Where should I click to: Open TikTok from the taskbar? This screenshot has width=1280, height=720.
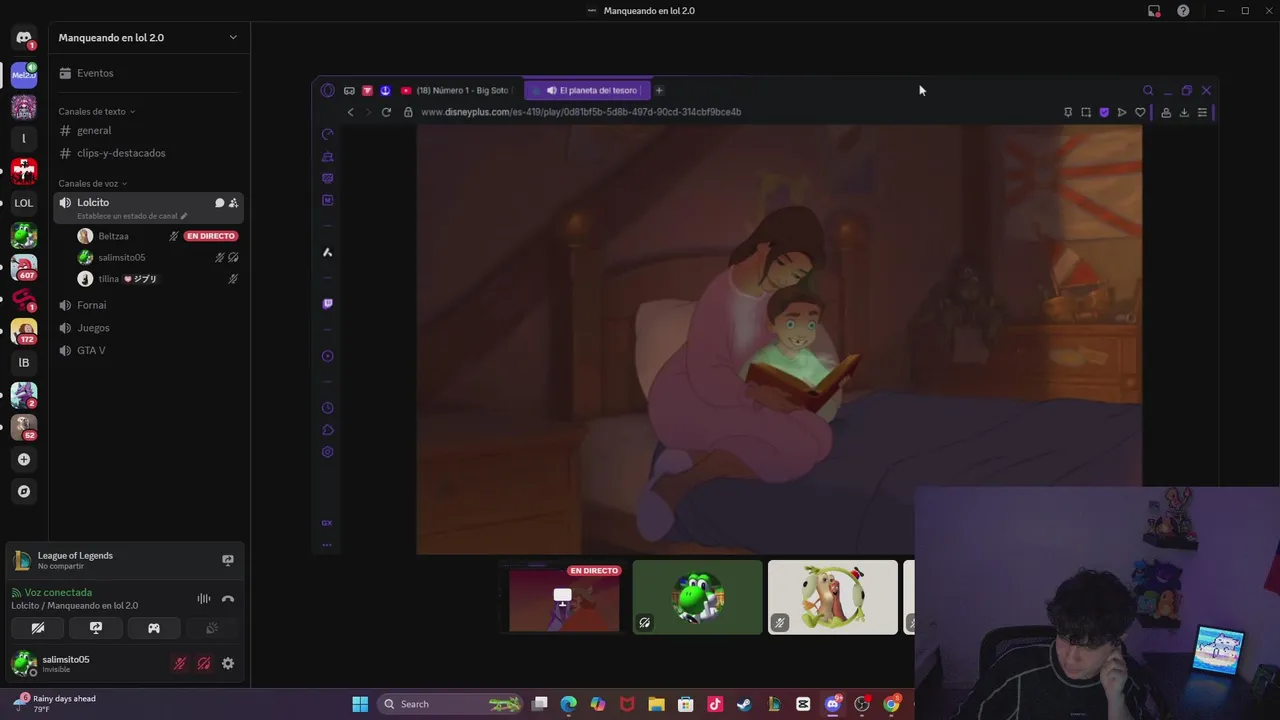coord(715,704)
